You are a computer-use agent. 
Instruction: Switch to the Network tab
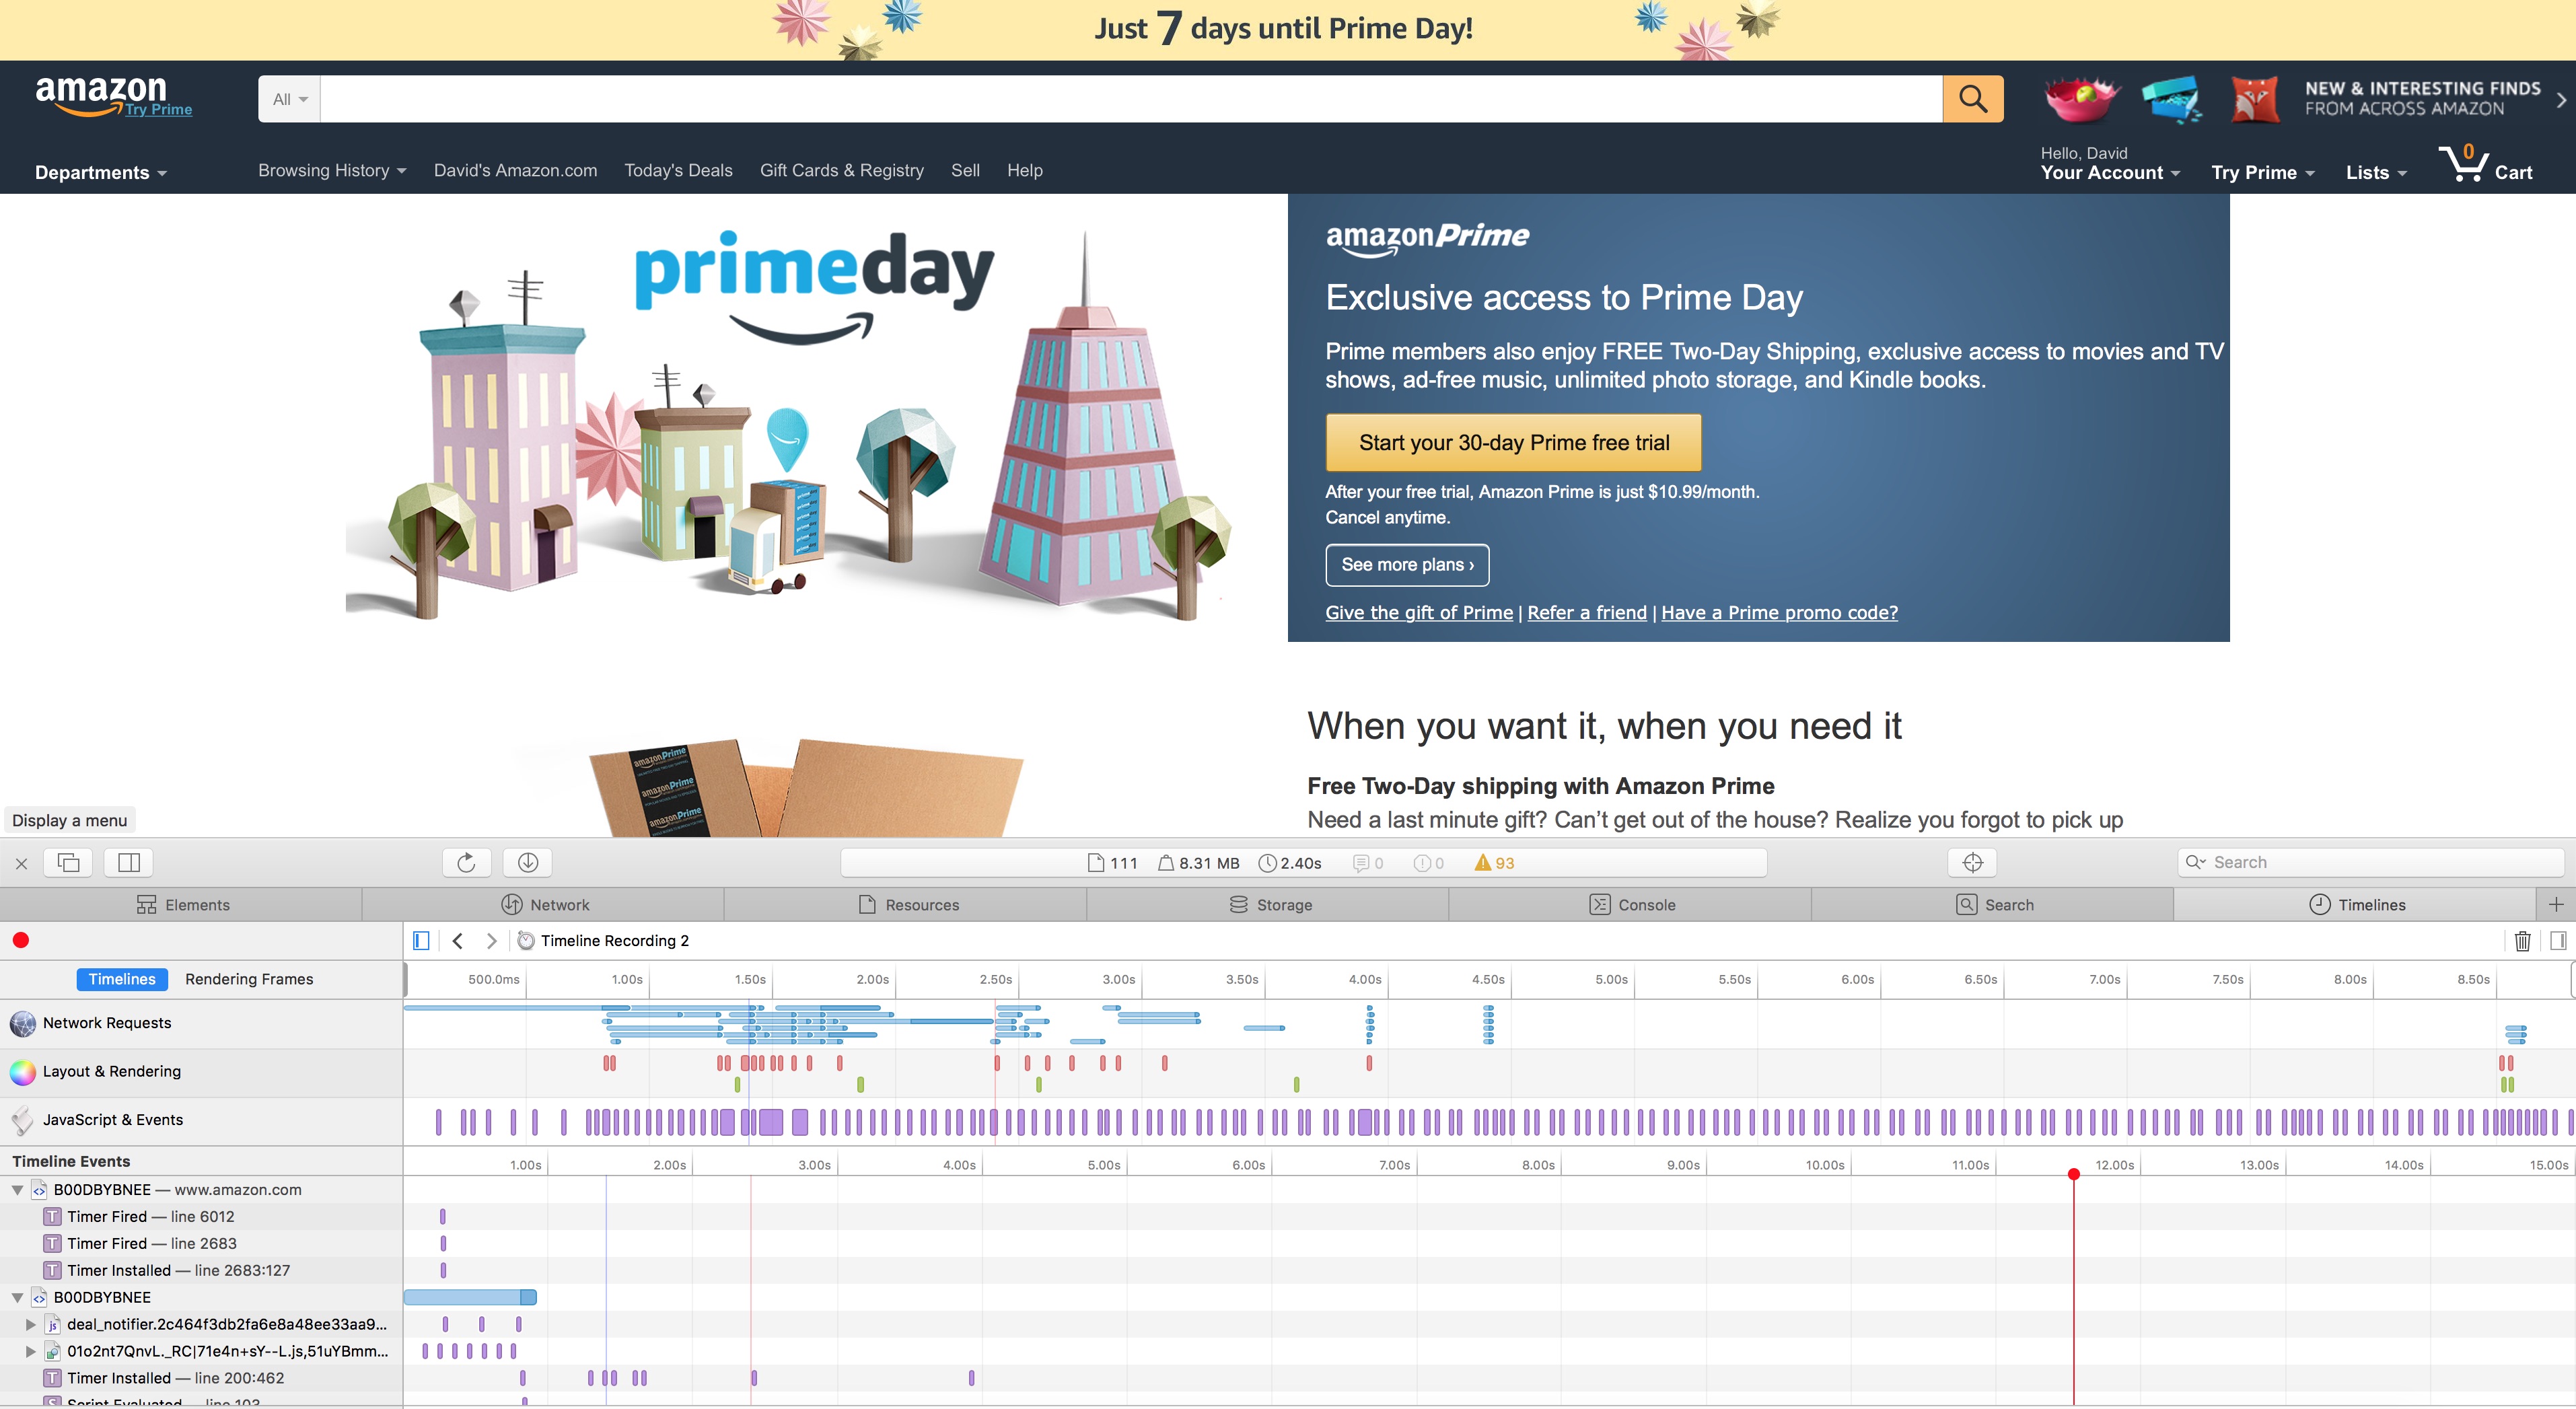point(544,904)
